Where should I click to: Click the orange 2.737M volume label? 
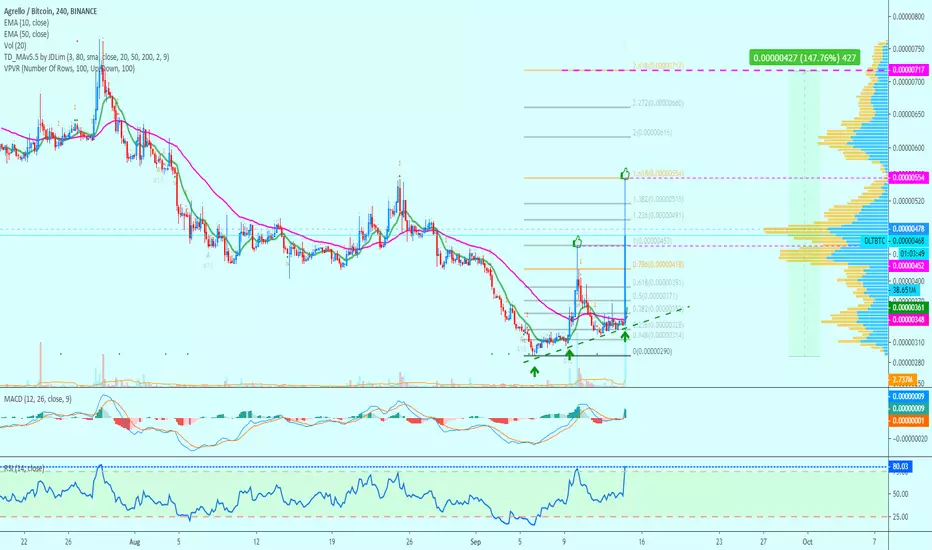pos(902,379)
